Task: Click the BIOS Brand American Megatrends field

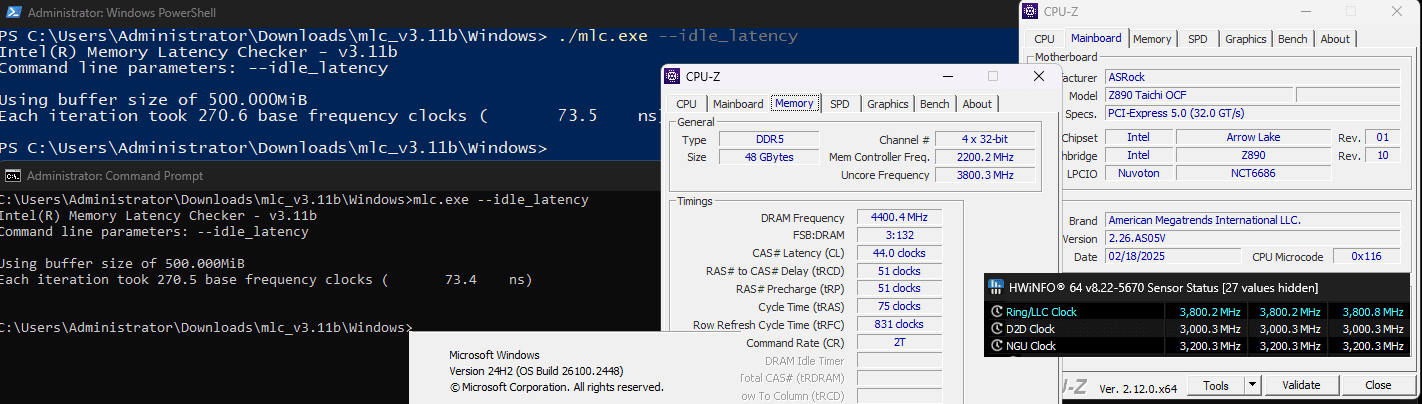Action: (1253, 220)
